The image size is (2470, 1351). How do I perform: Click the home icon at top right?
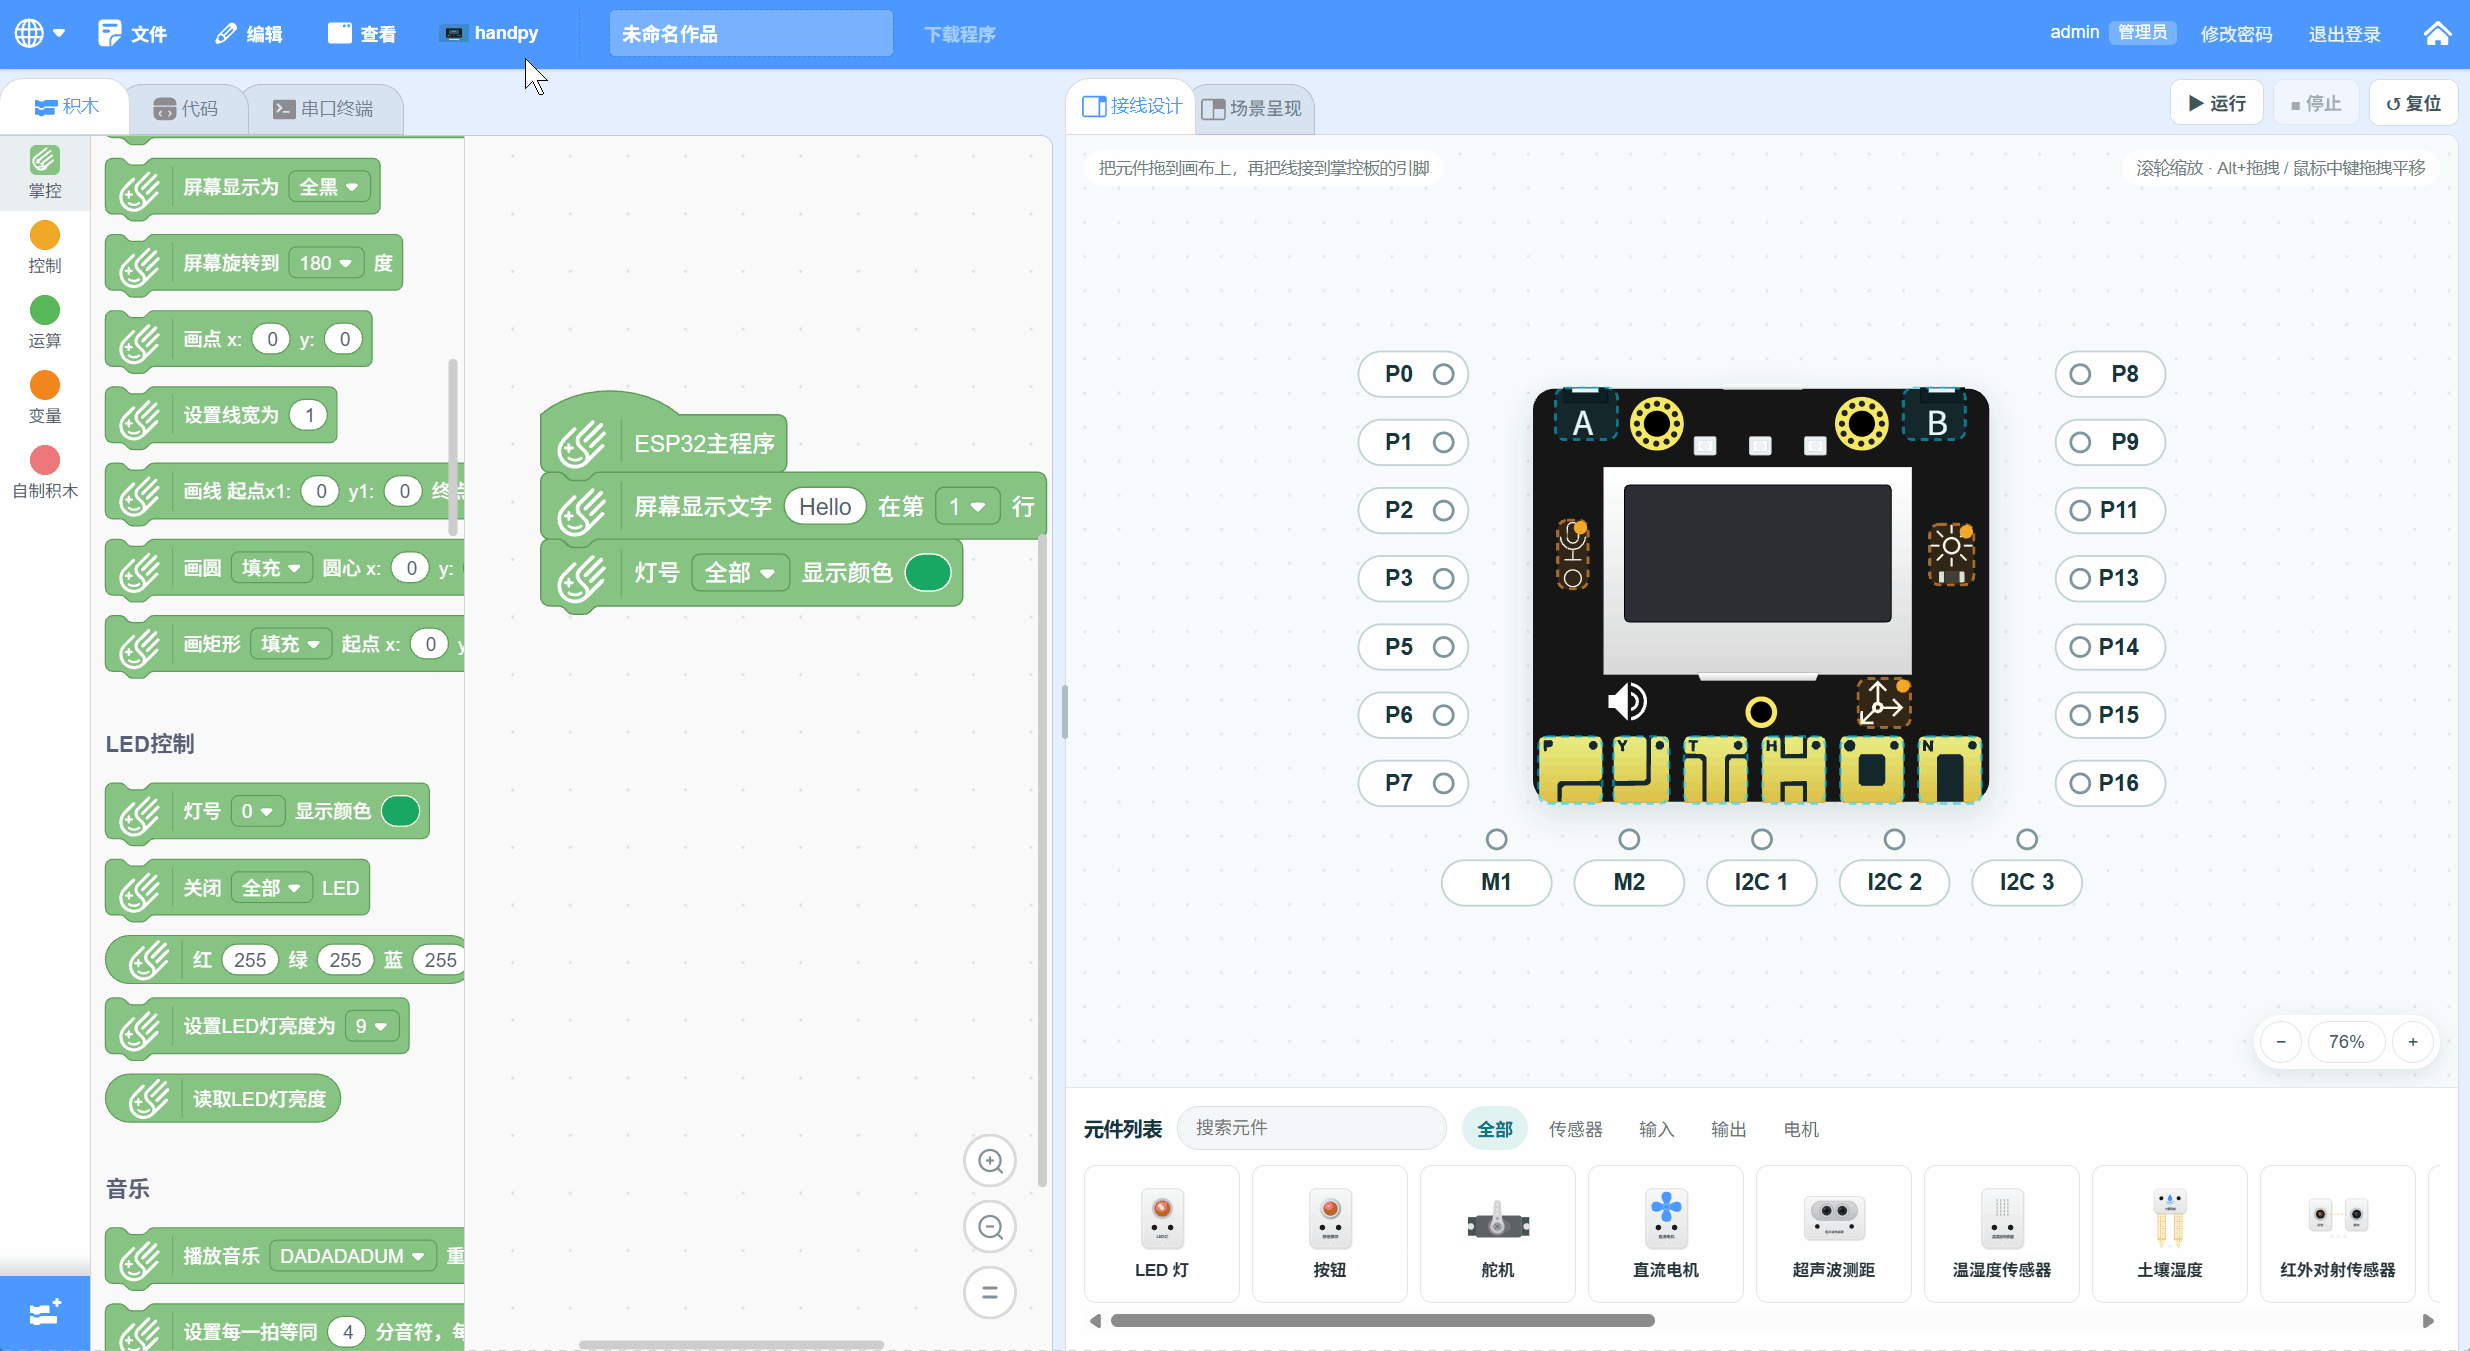tap(2438, 34)
